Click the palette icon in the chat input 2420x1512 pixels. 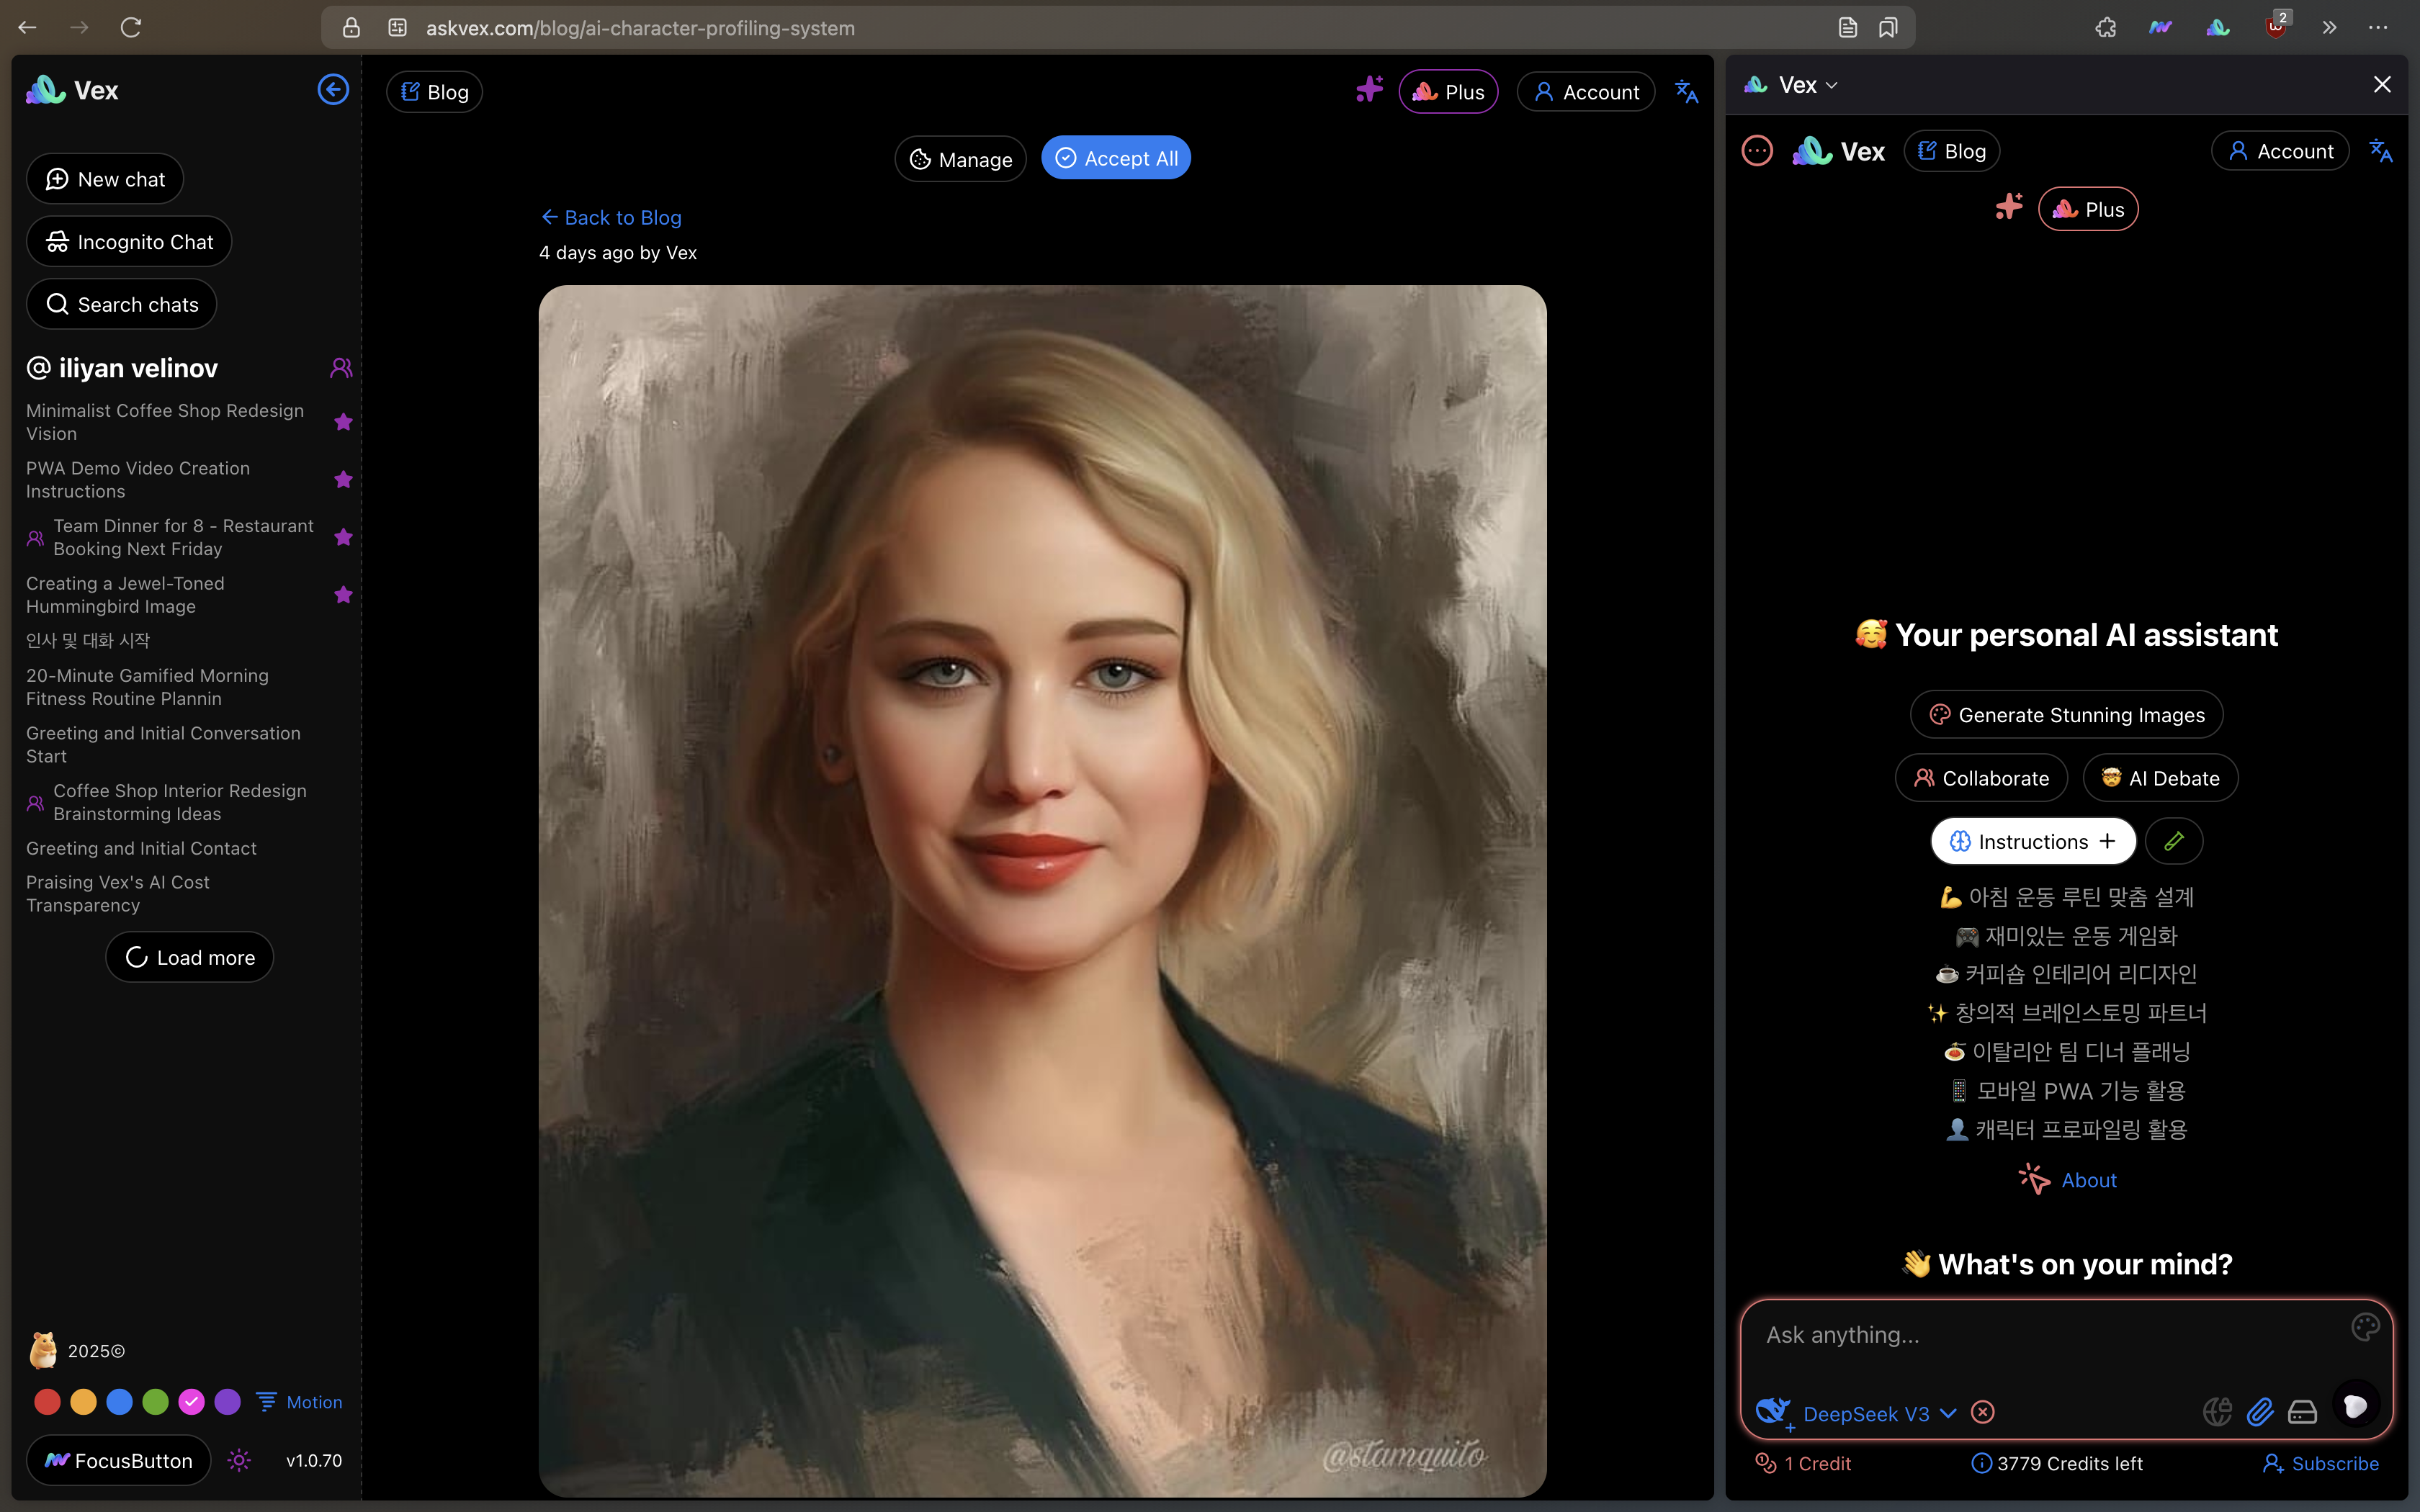pyautogui.click(x=2365, y=1327)
